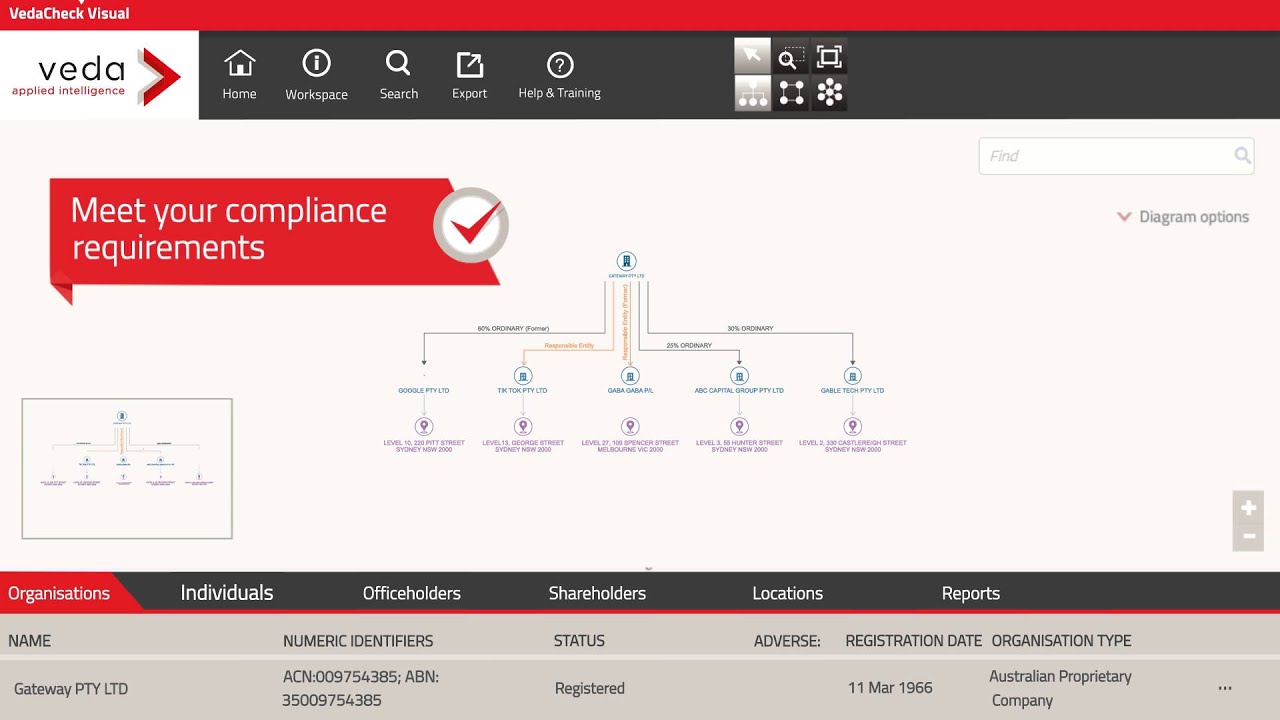
Task: Open the Search tool
Action: pos(398,76)
